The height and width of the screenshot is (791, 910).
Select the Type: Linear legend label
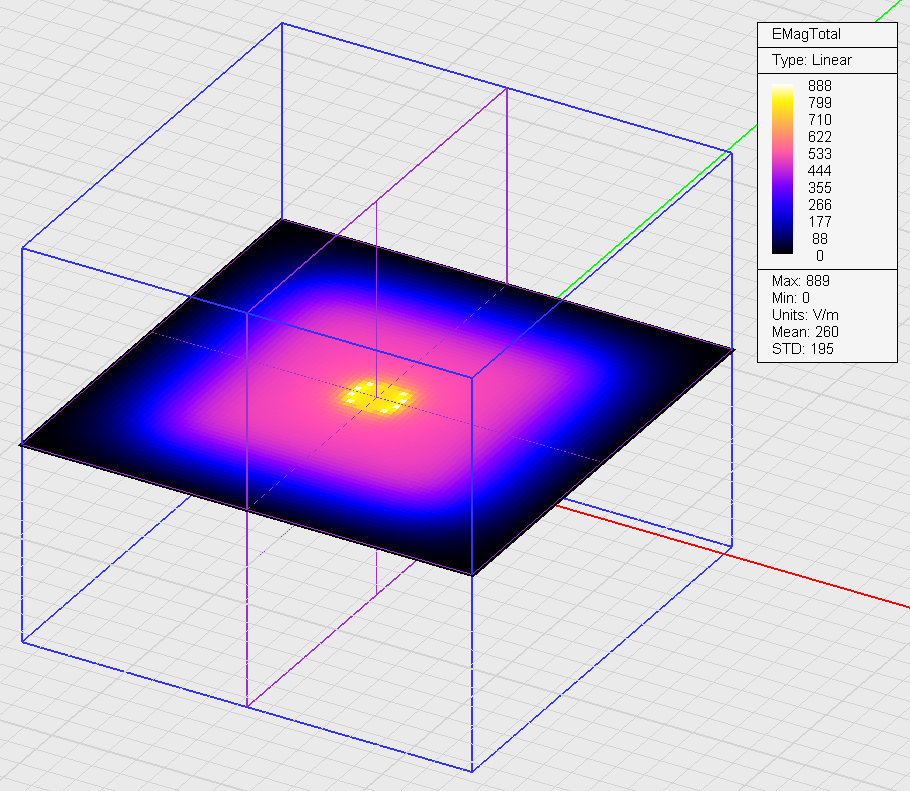coord(811,60)
